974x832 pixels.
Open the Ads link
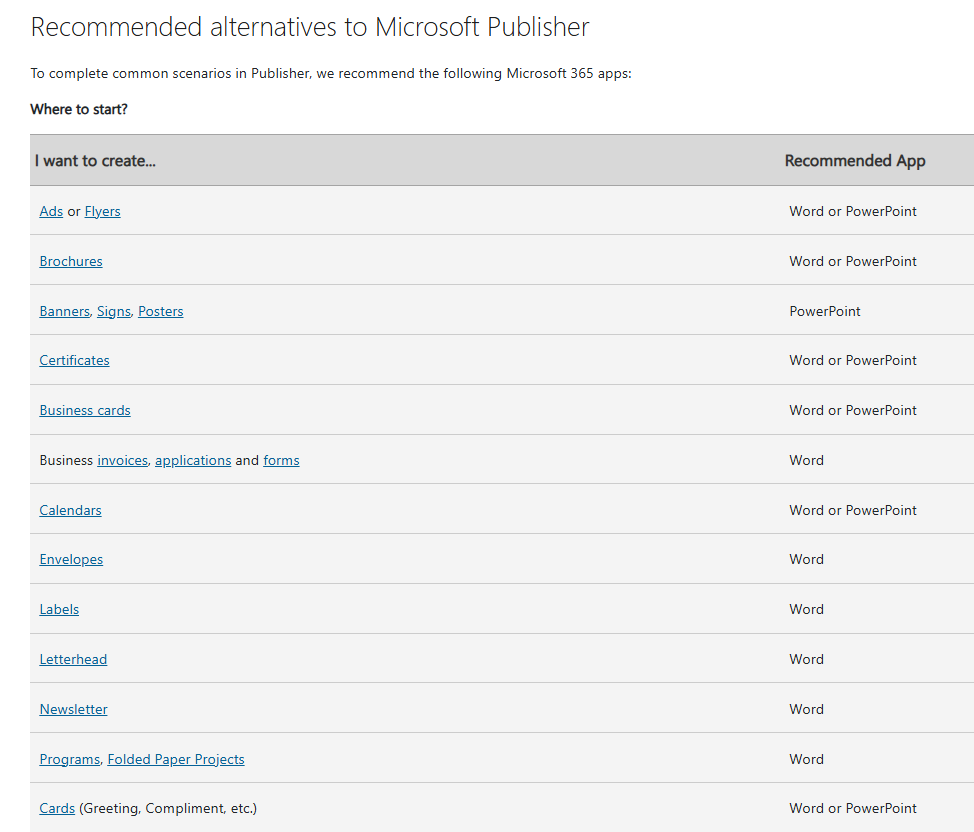tap(51, 211)
